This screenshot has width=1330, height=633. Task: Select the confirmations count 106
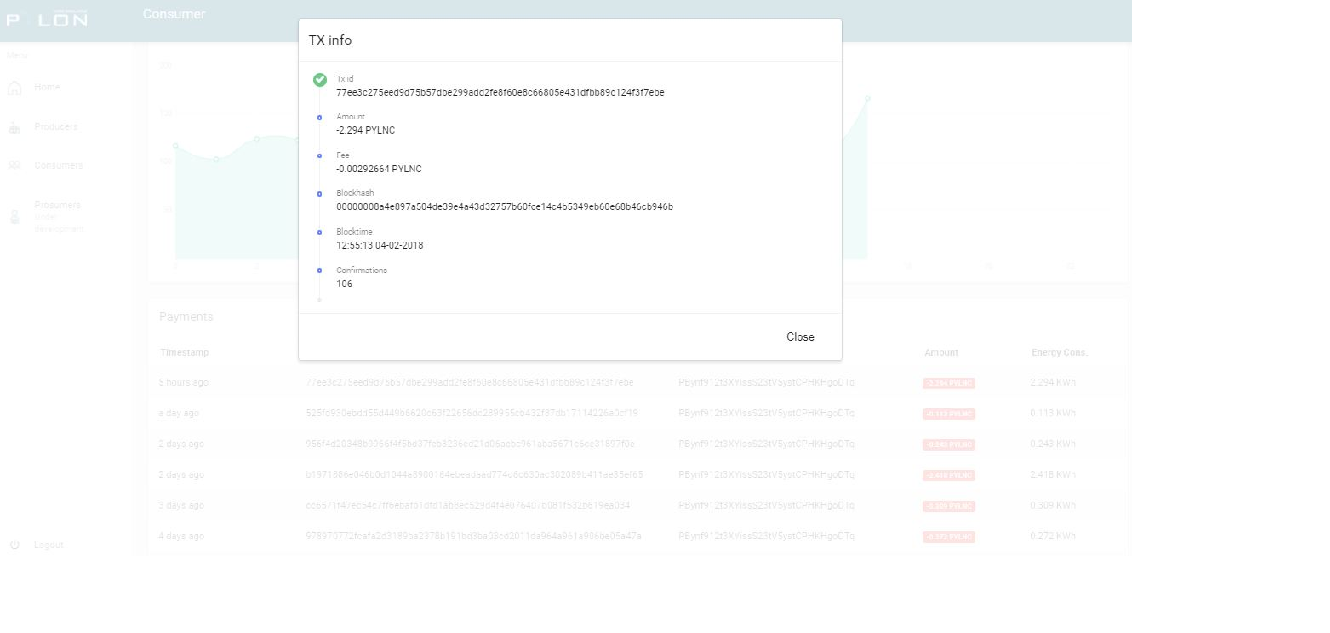345,284
